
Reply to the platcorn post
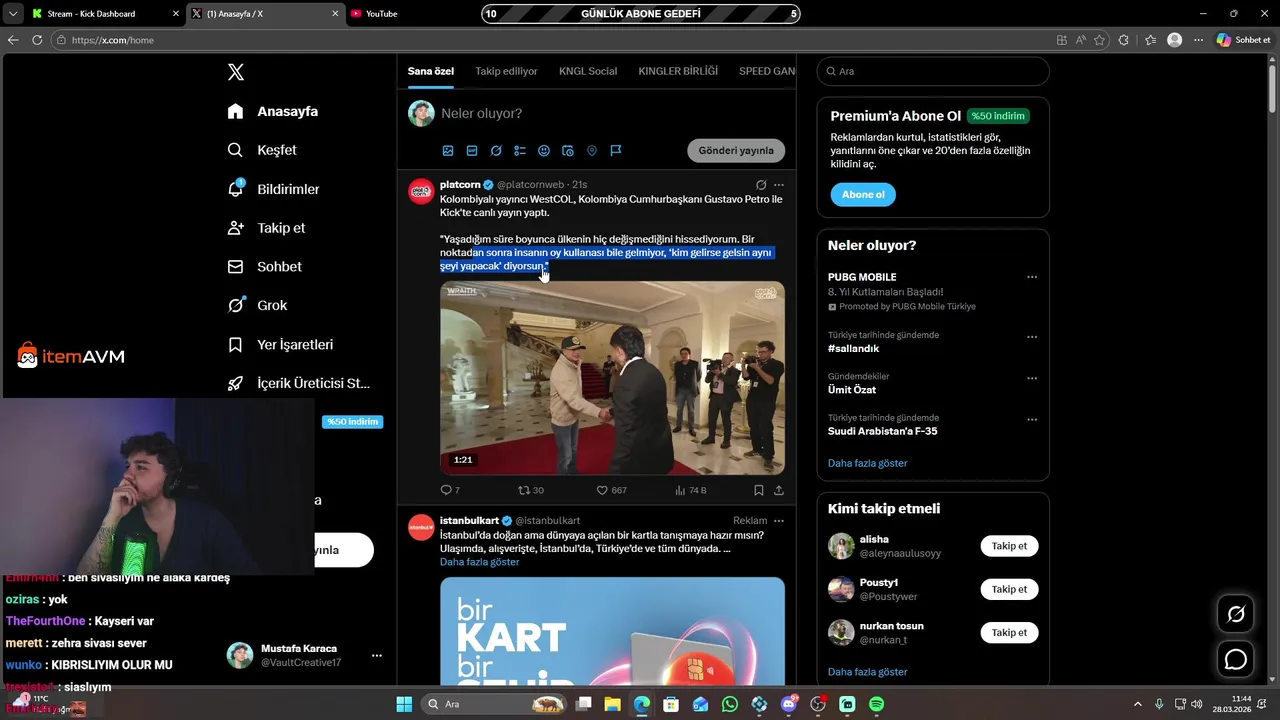450,490
